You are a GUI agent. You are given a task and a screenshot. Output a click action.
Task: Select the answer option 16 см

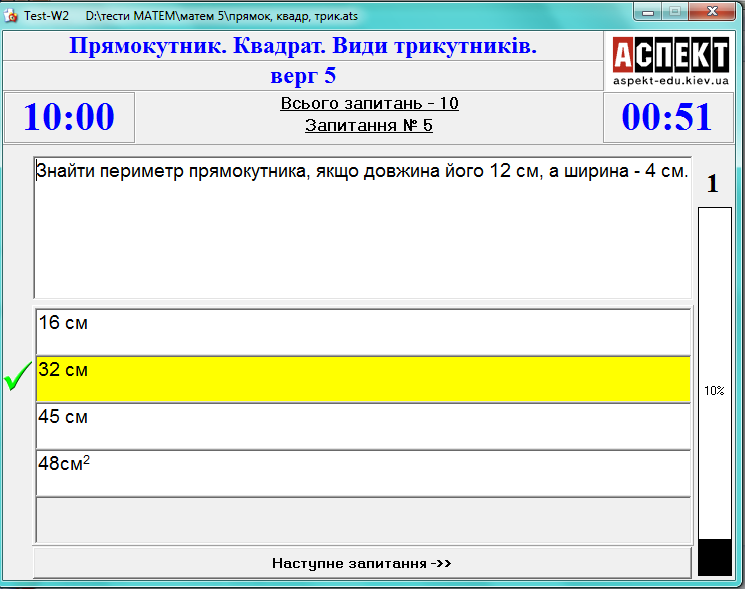[363, 332]
